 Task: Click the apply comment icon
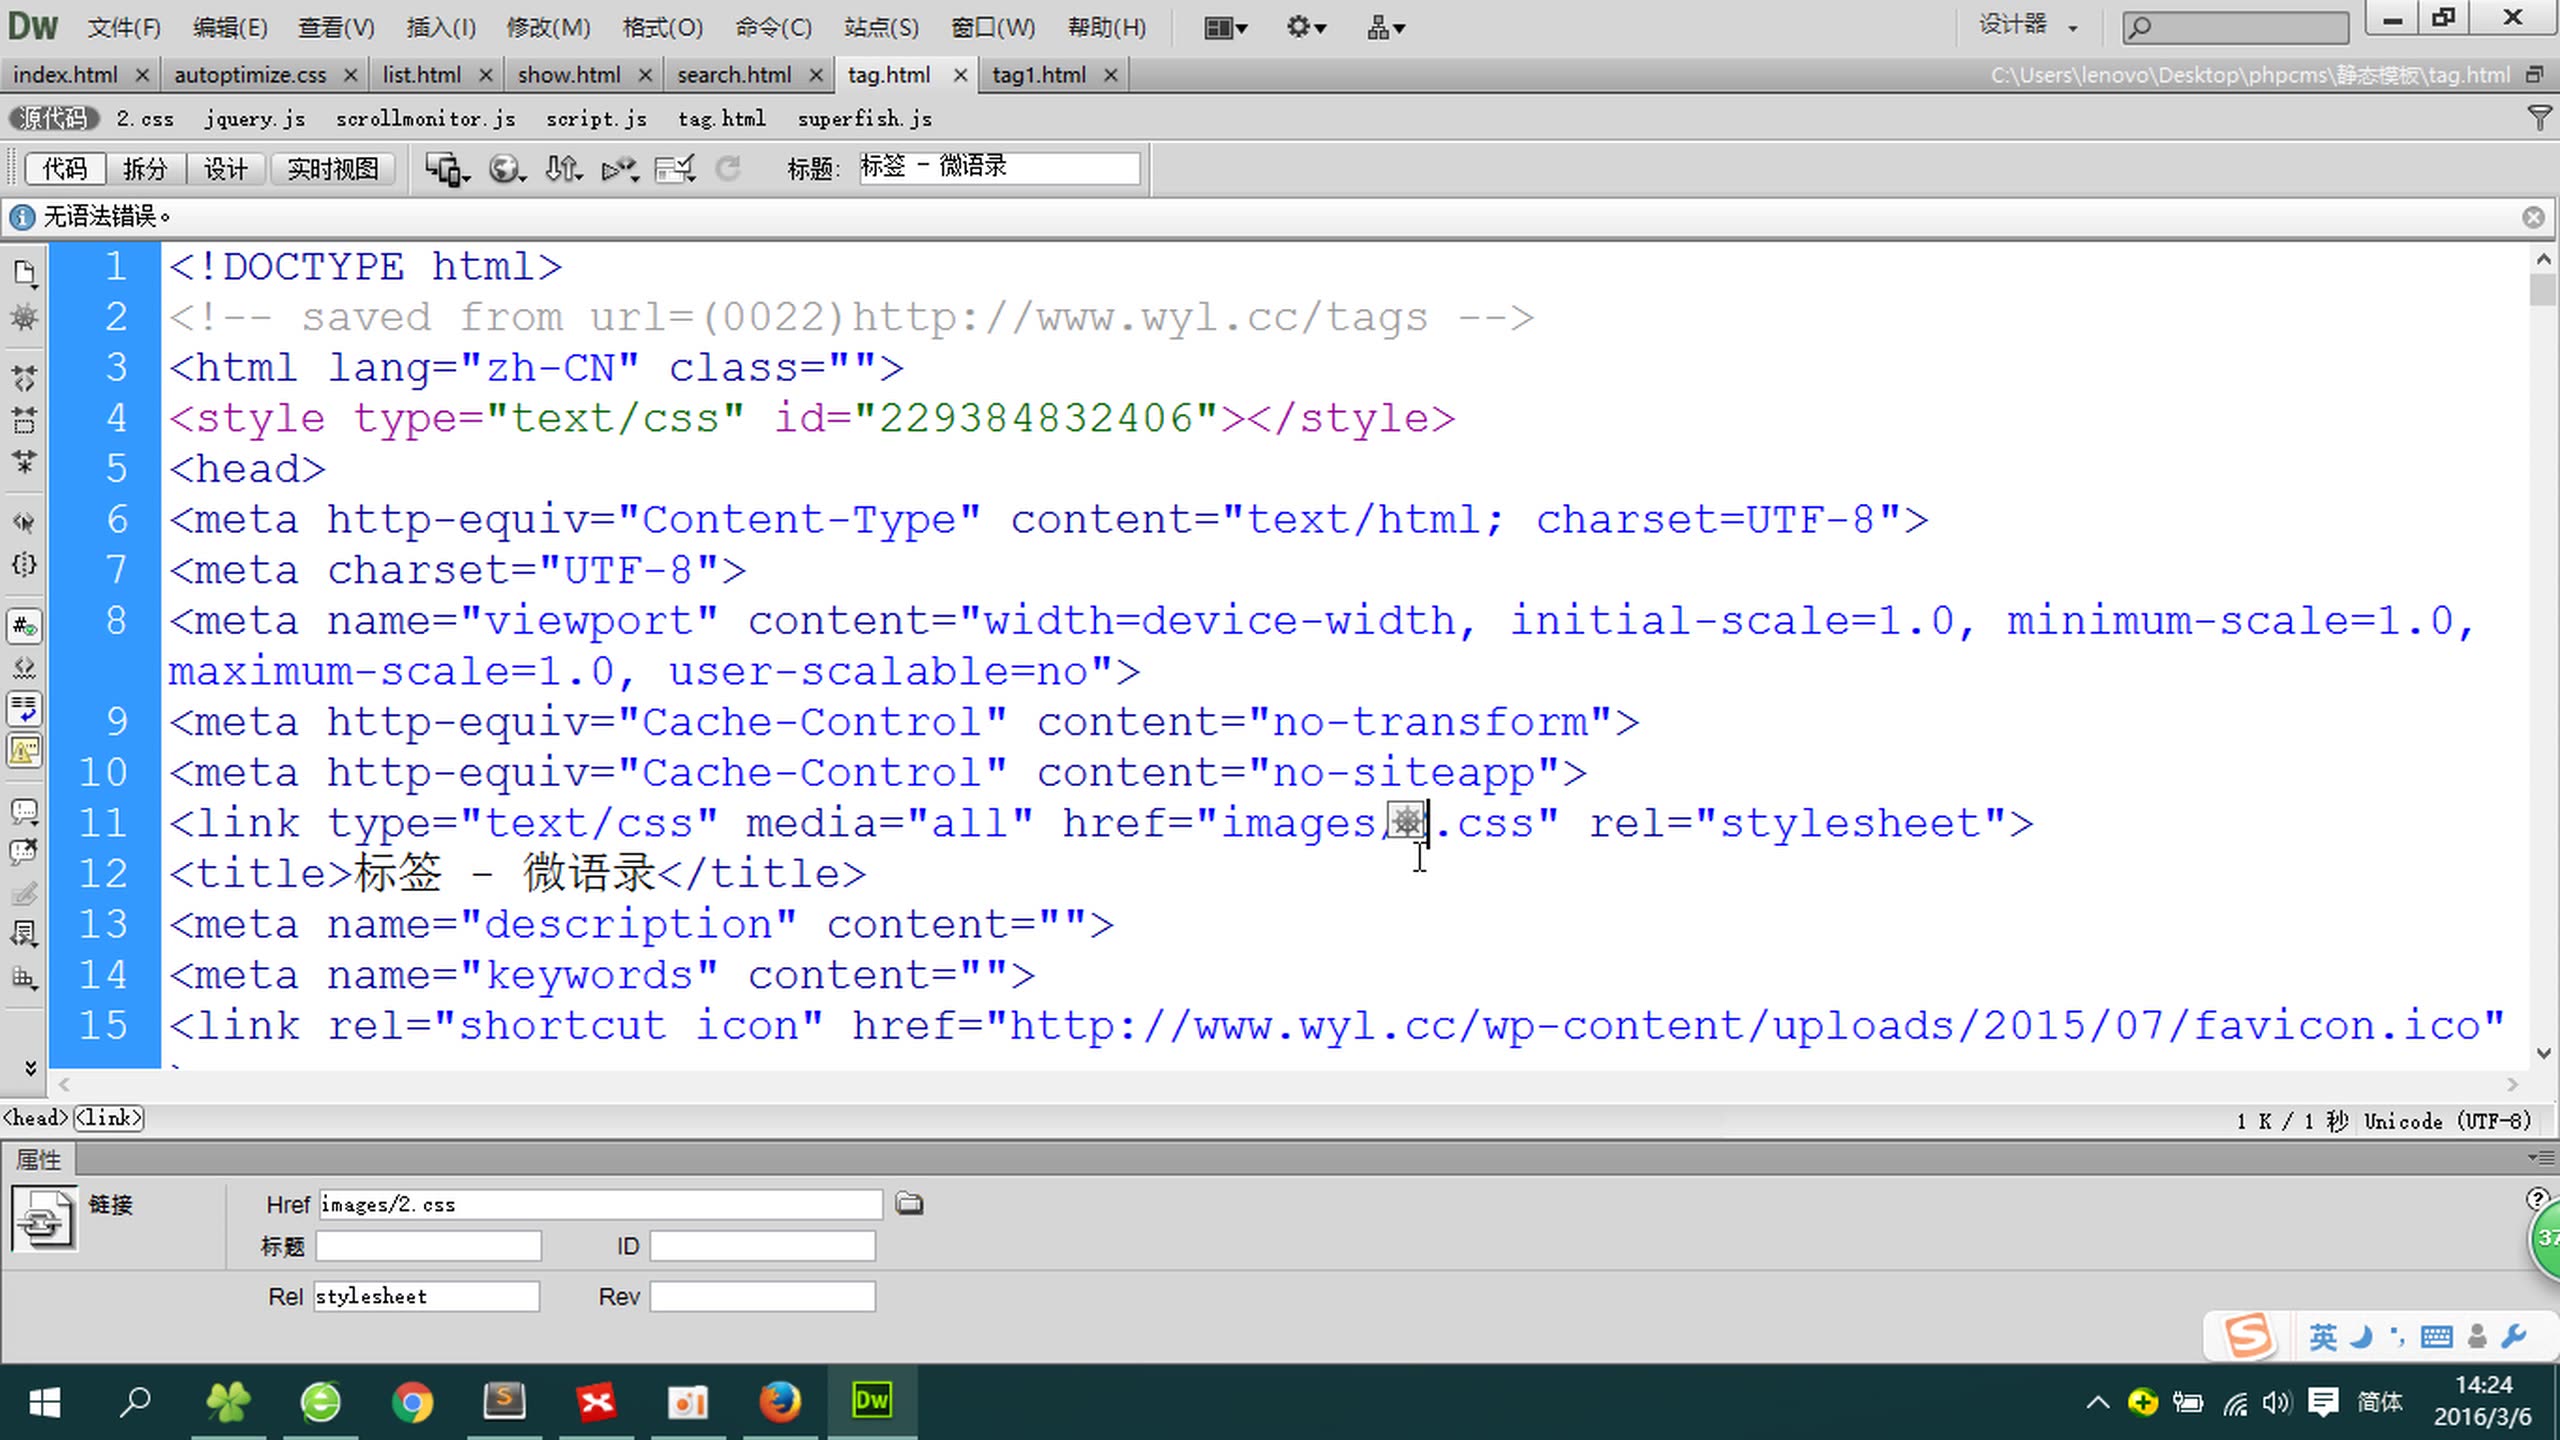click(x=24, y=811)
